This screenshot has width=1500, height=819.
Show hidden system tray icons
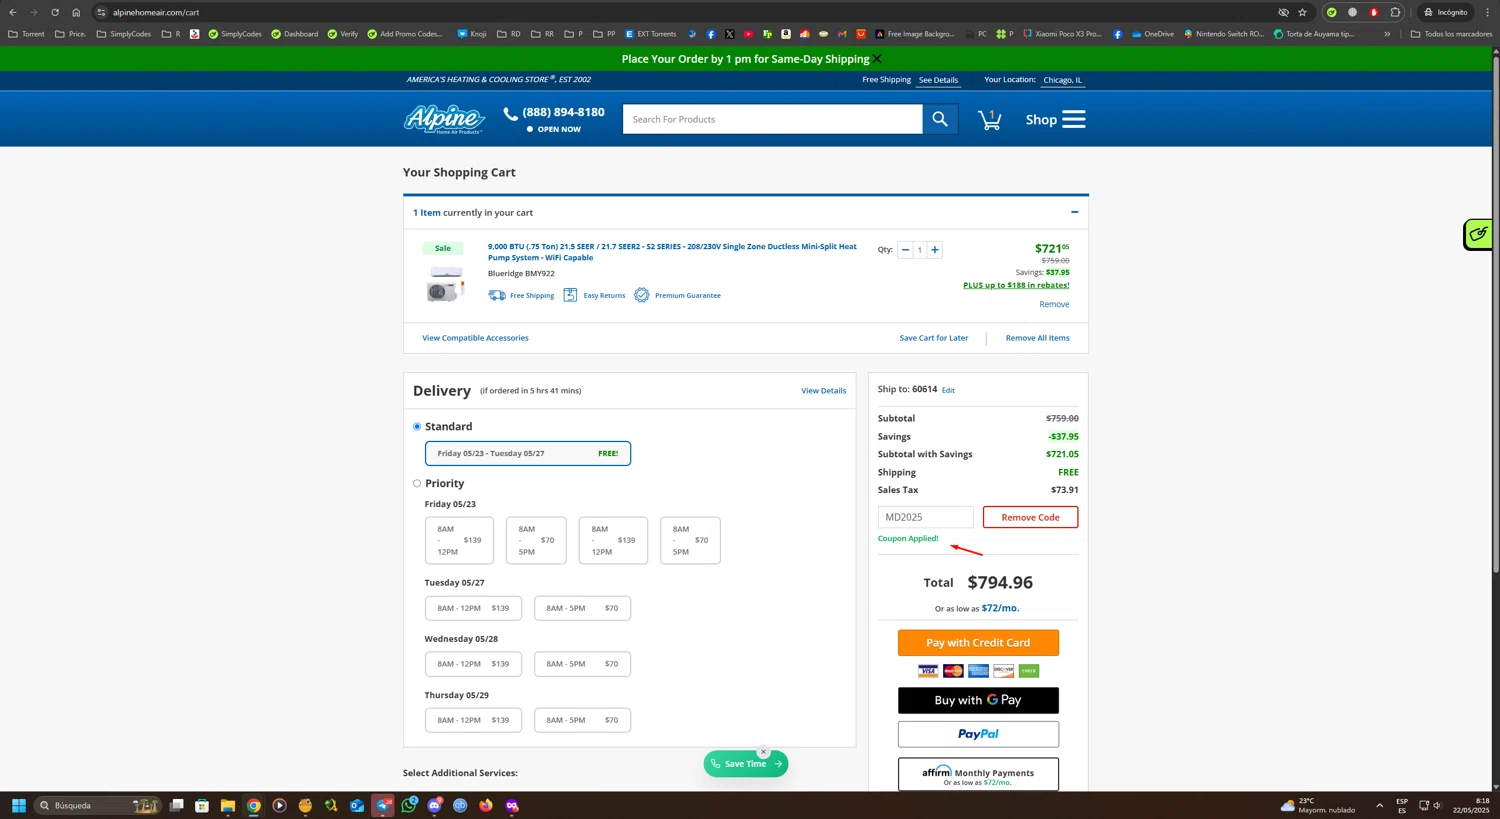coord(1379,805)
